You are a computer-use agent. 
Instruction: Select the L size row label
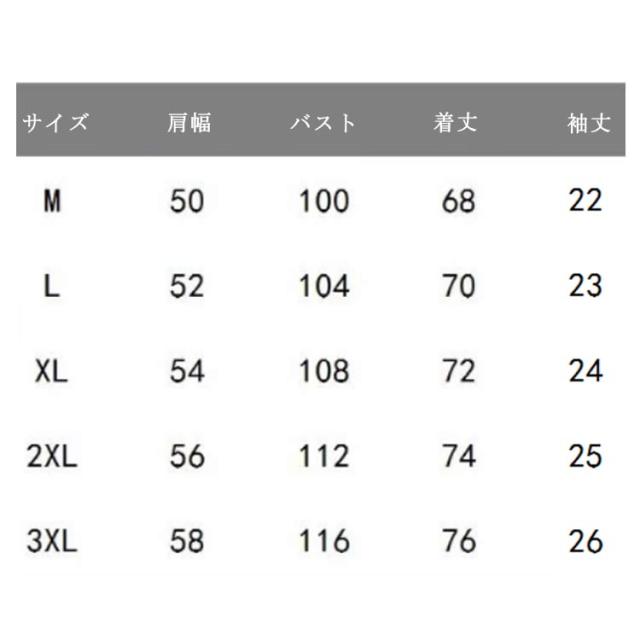pyautogui.click(x=53, y=287)
